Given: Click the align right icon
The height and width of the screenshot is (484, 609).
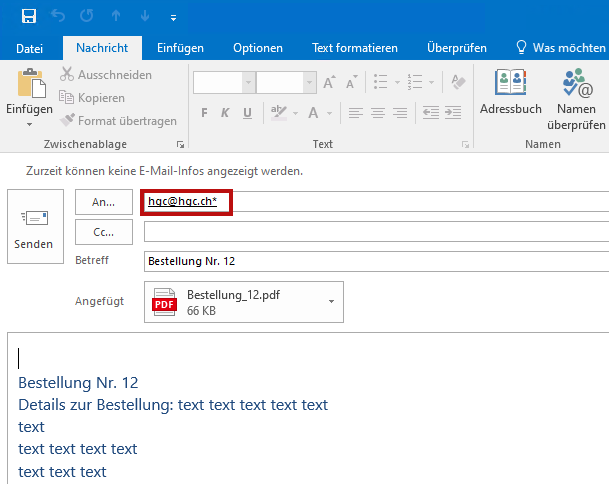Looking at the screenshot, I should [x=400, y=113].
